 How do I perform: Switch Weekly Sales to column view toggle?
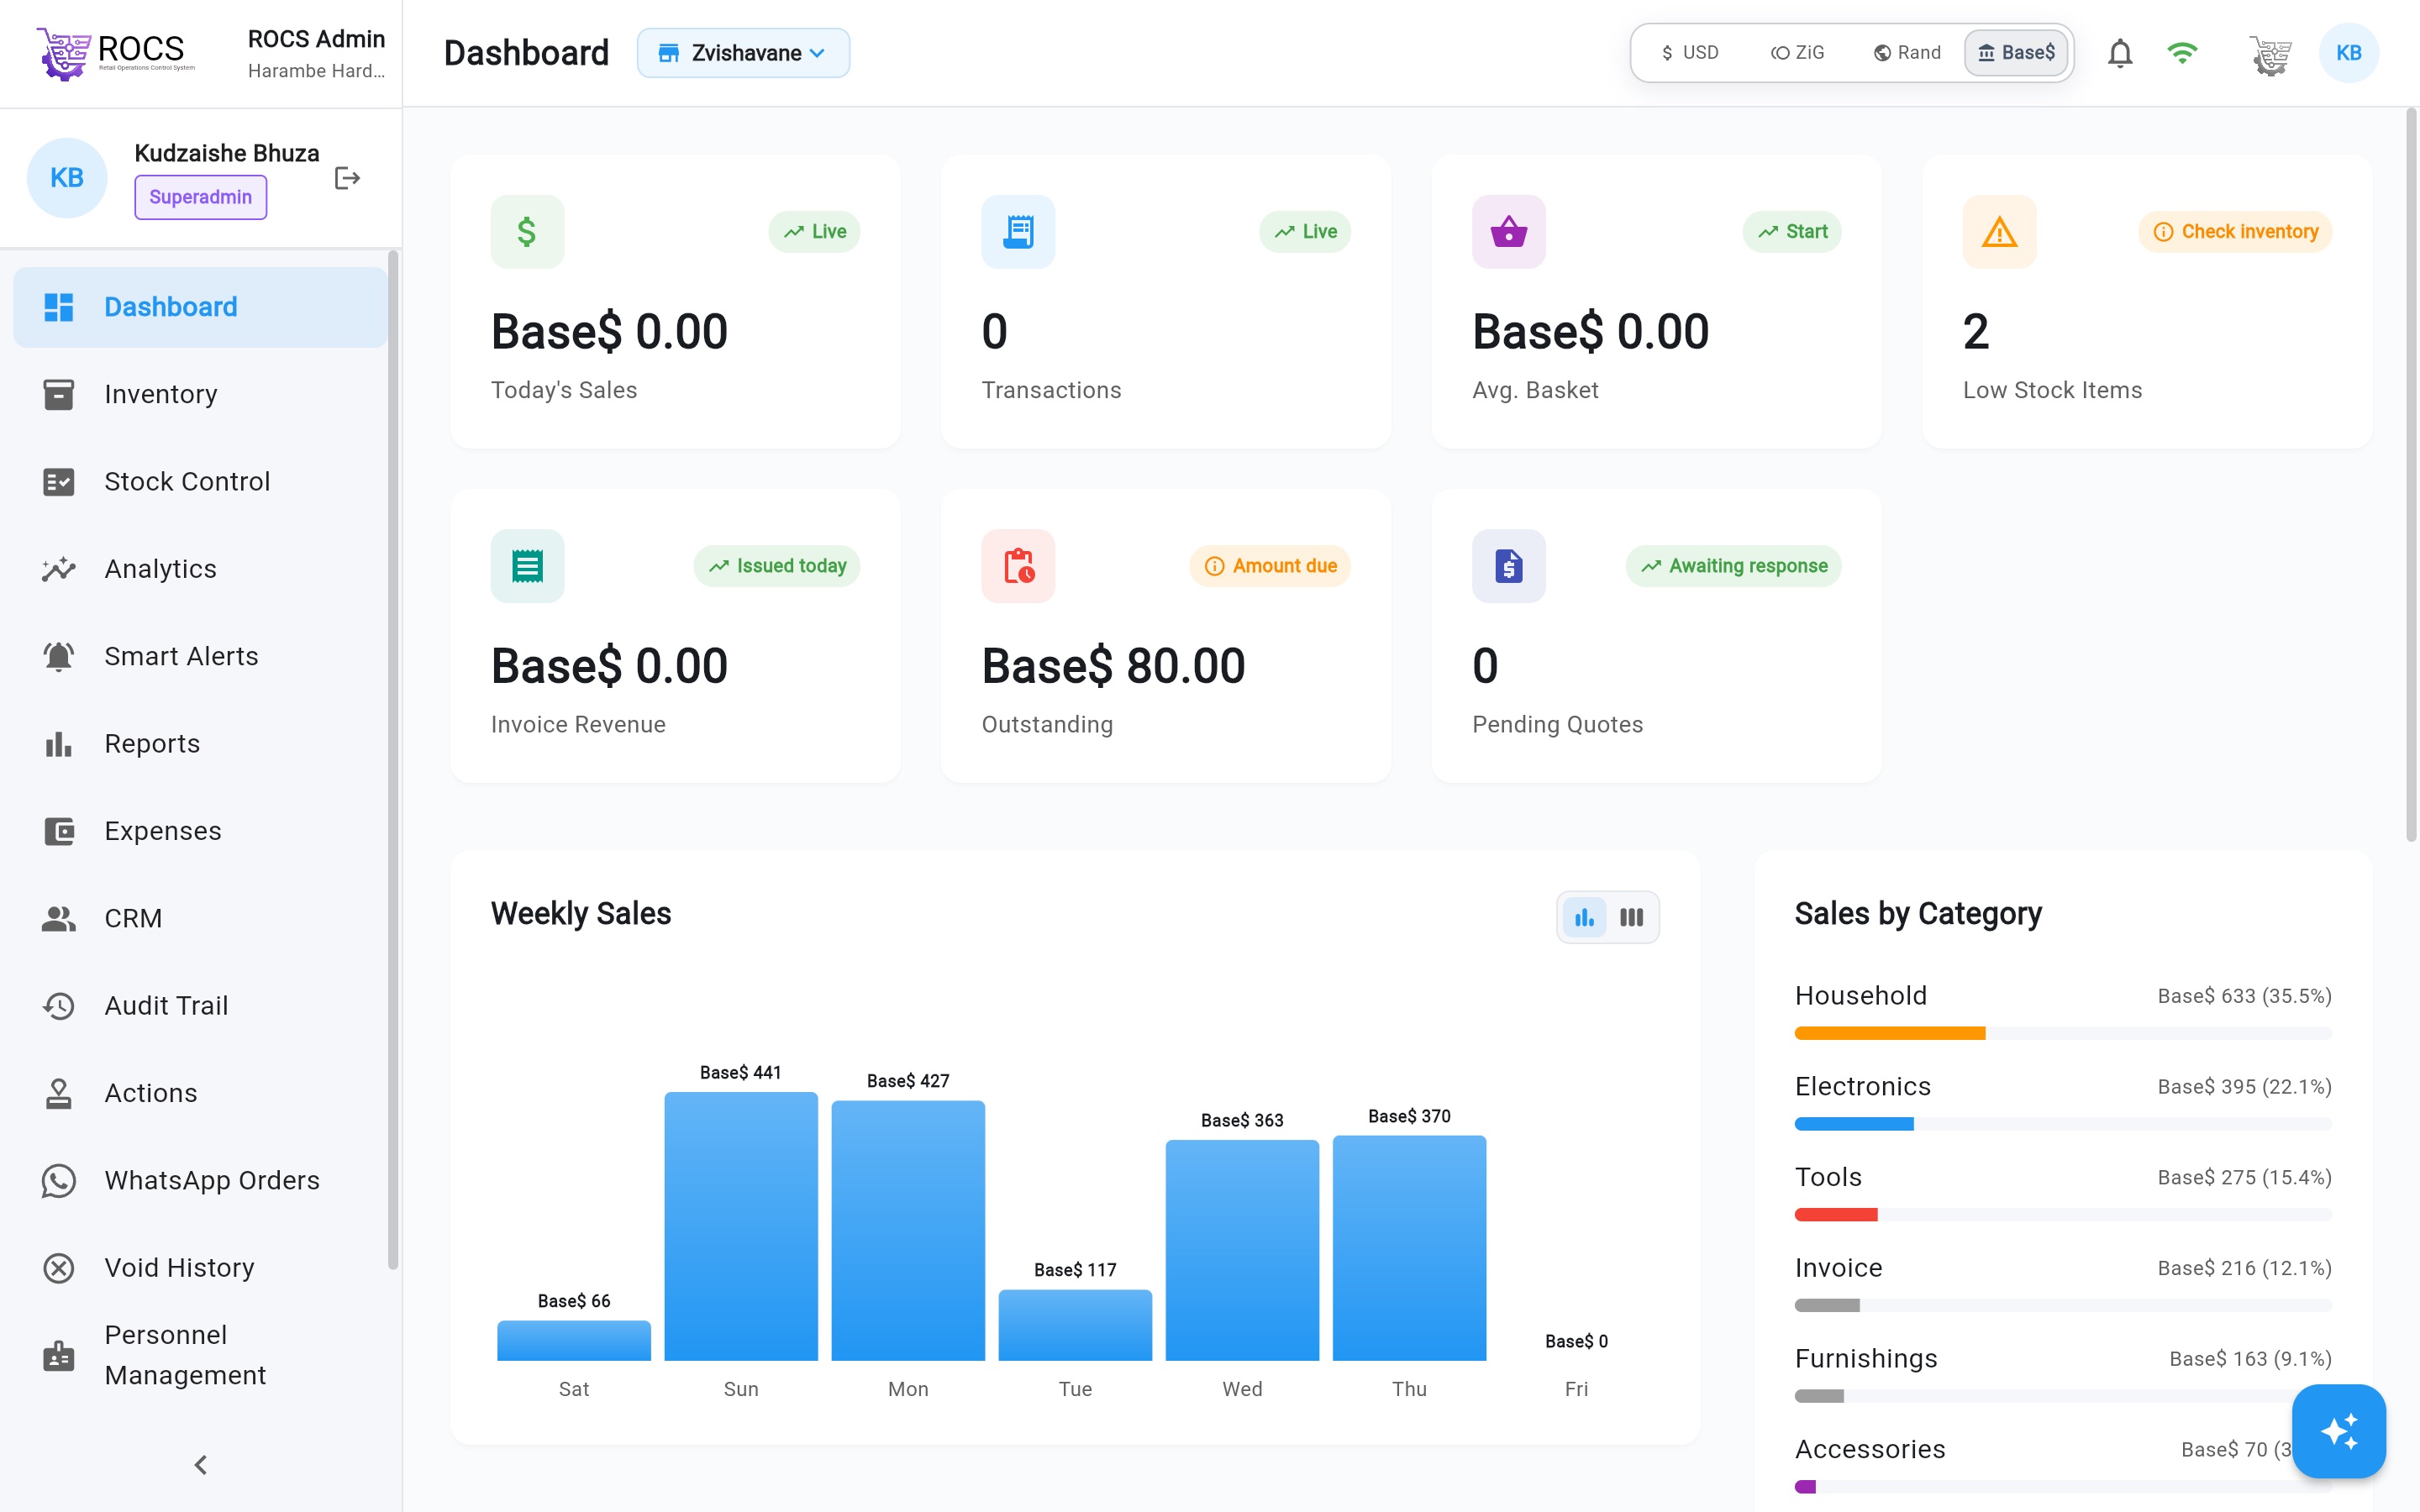1631,917
